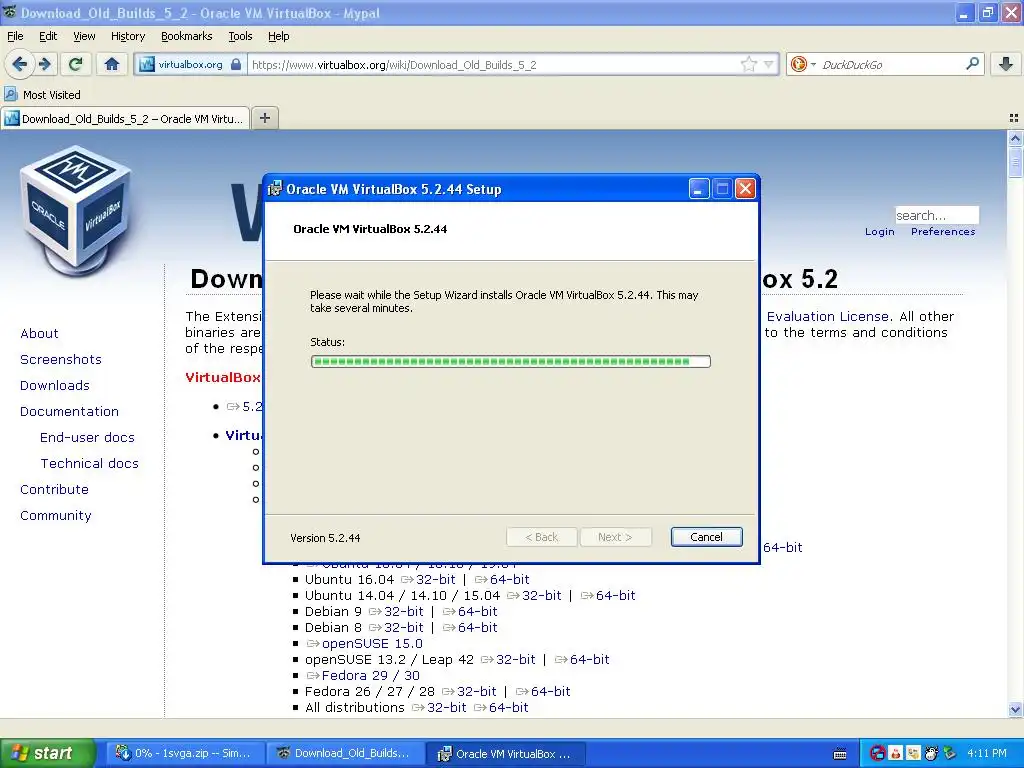Open the File menu
This screenshot has height=768, width=1024.
coord(15,36)
